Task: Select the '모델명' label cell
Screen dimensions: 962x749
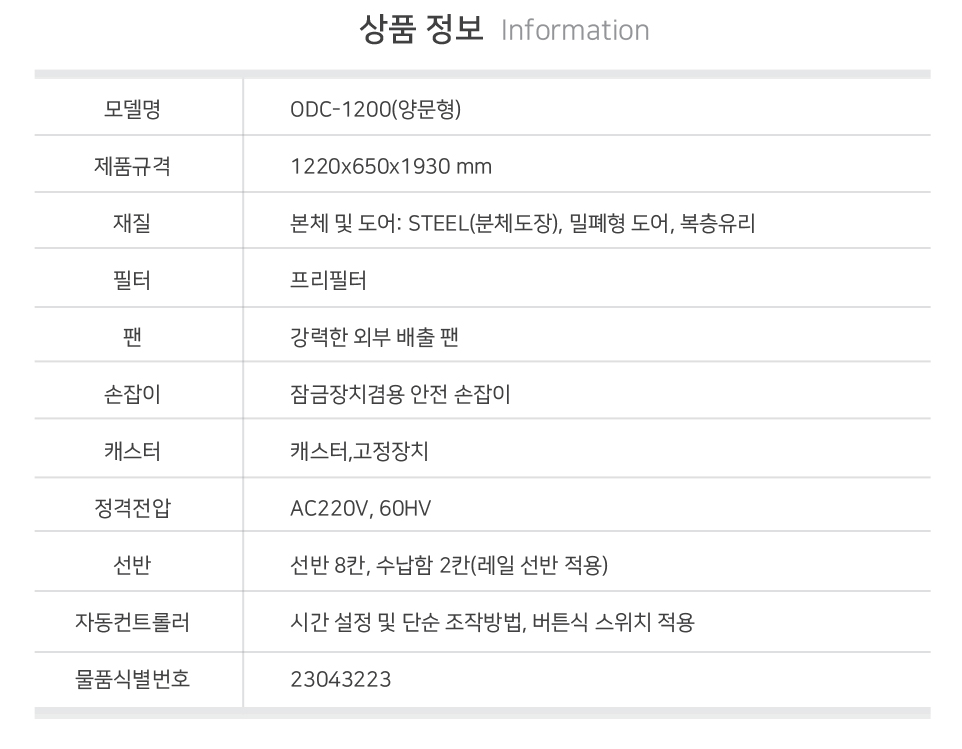Action: pos(131,108)
